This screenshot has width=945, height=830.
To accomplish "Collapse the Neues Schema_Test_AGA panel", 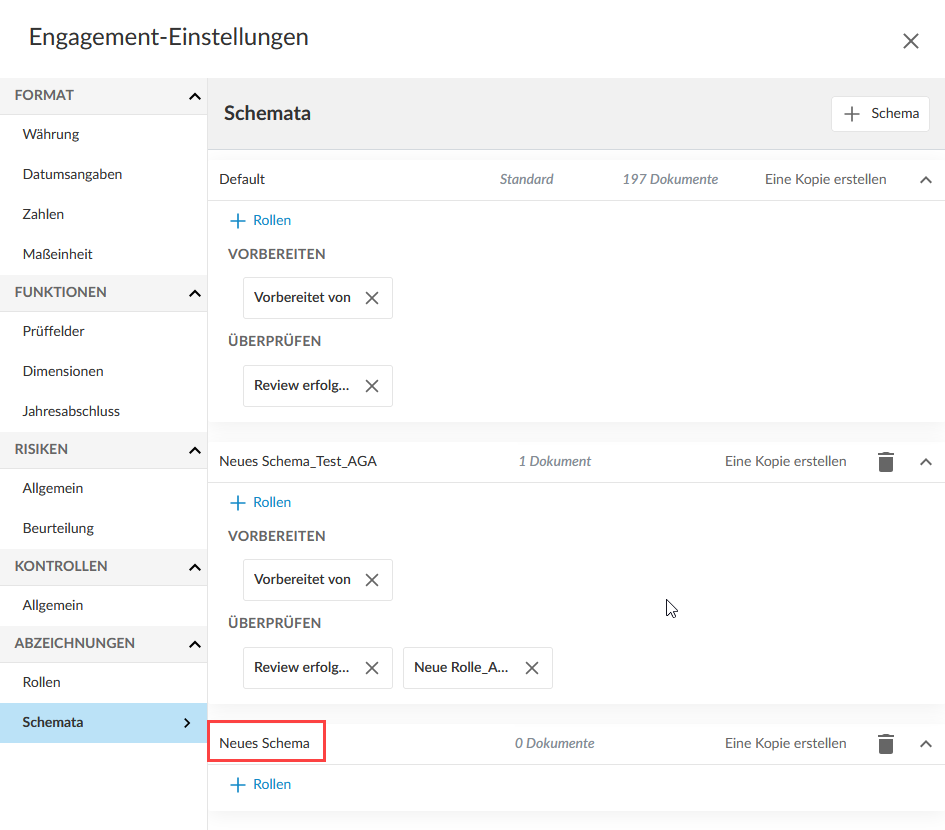I will (926, 462).
